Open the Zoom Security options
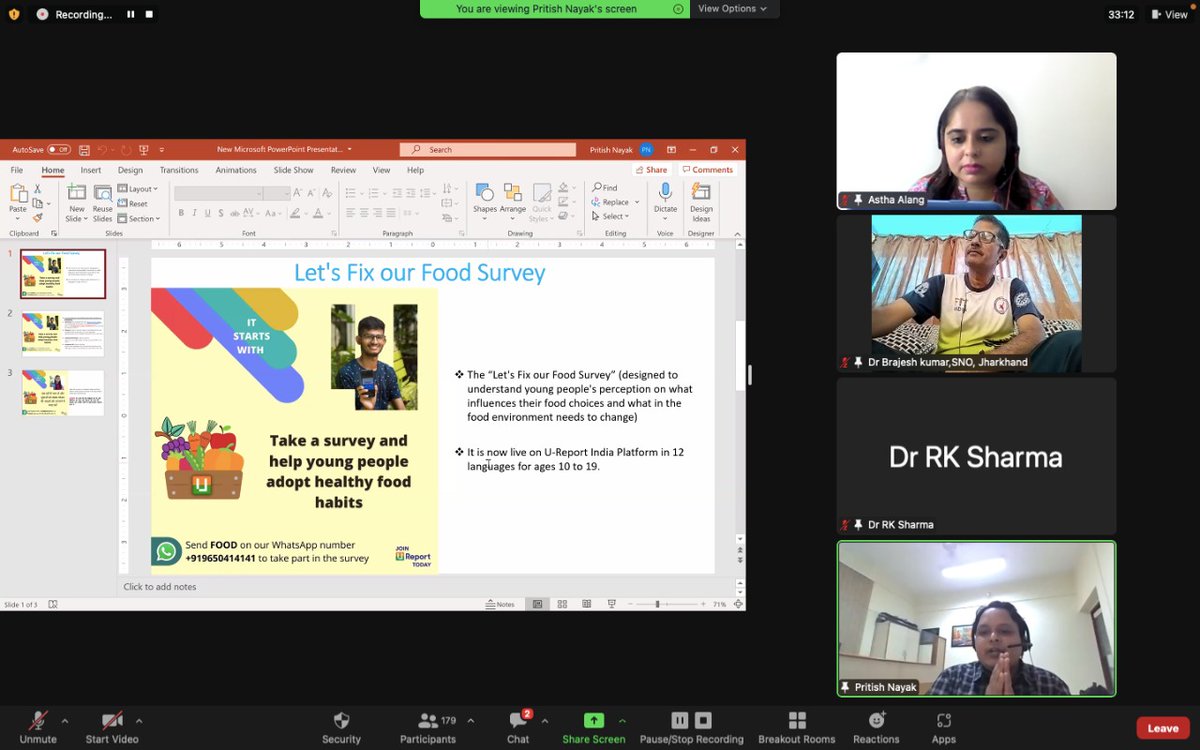The width and height of the screenshot is (1200, 750). point(341,727)
